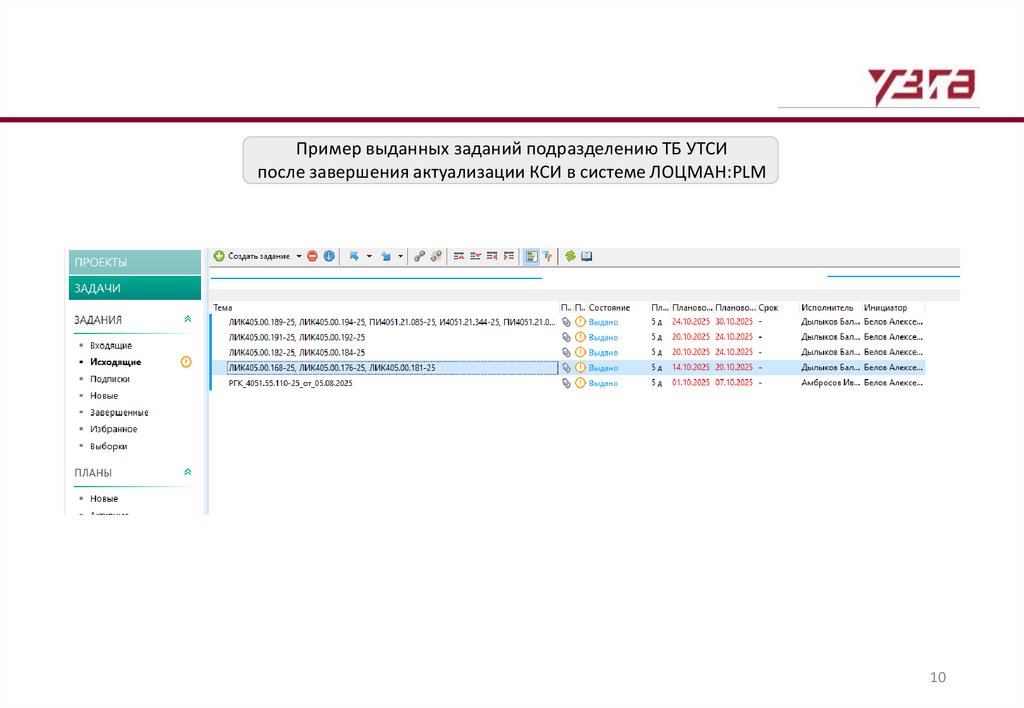Select task row ЛИК405.00.189-25, ЛИК405.00.194-25
This screenshot has height=708, width=1024.
[568, 322]
